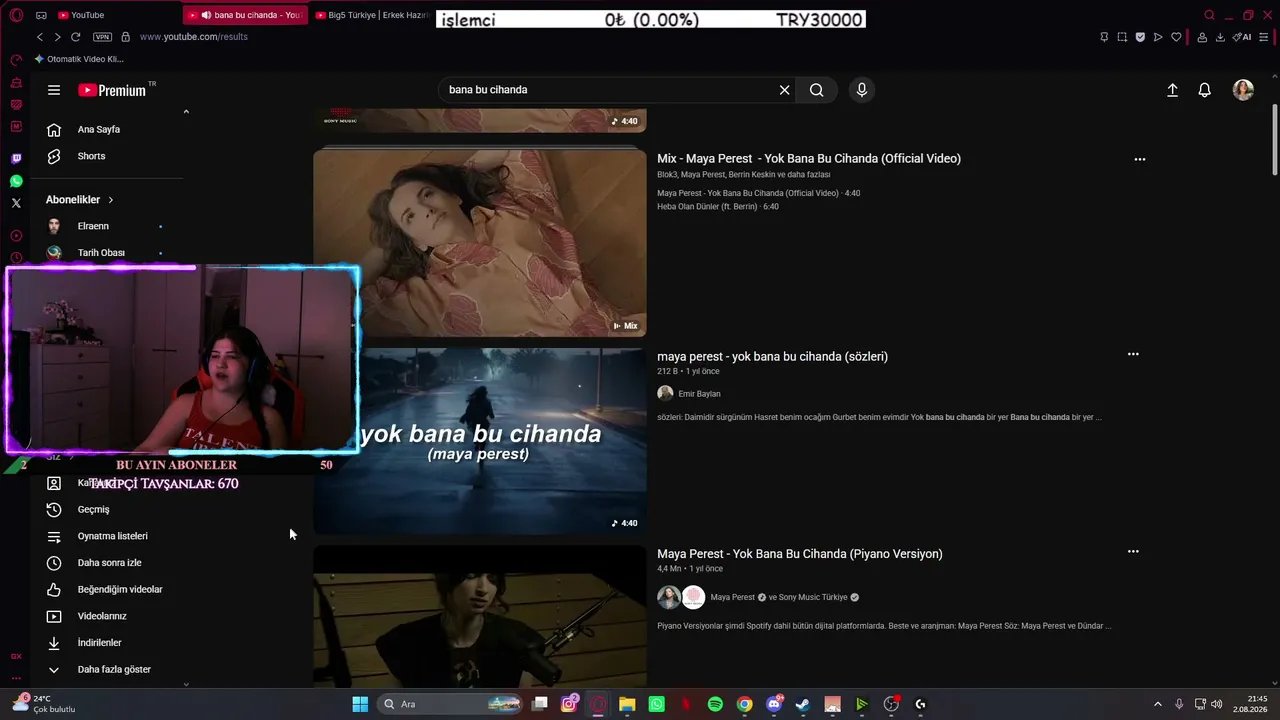Toggle the browser VPN badge

102,37
